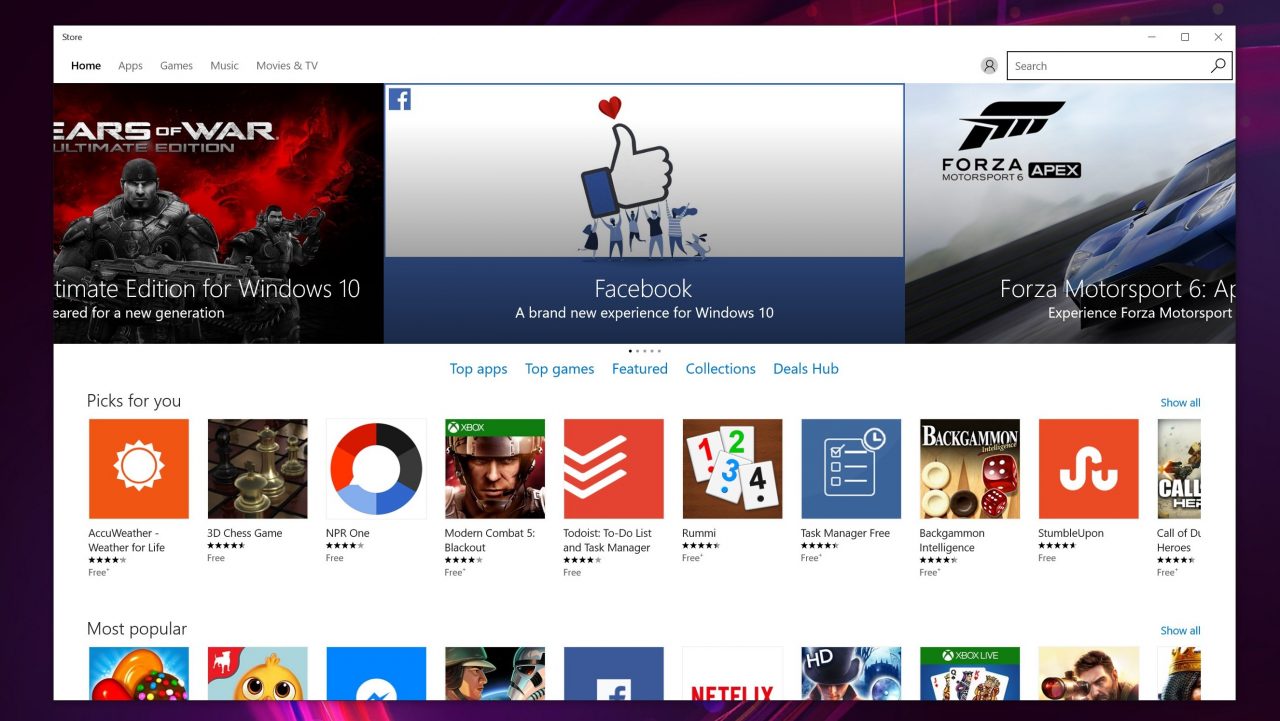Open the sniper game tile in Most popular
The width and height of the screenshot is (1280, 721).
coord(1088,673)
